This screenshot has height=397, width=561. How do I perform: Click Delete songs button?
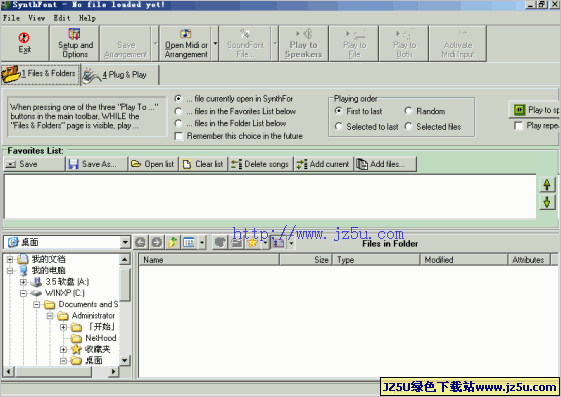point(260,164)
